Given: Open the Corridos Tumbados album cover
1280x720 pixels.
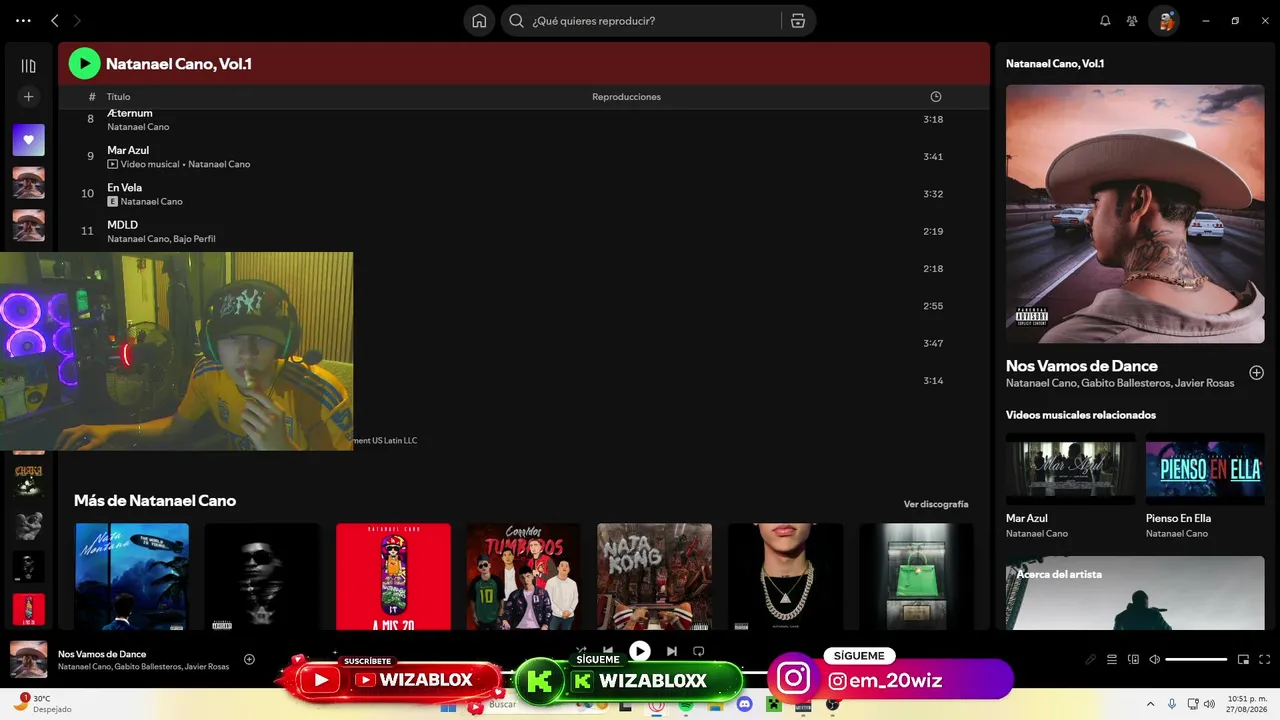Looking at the screenshot, I should 523,576.
